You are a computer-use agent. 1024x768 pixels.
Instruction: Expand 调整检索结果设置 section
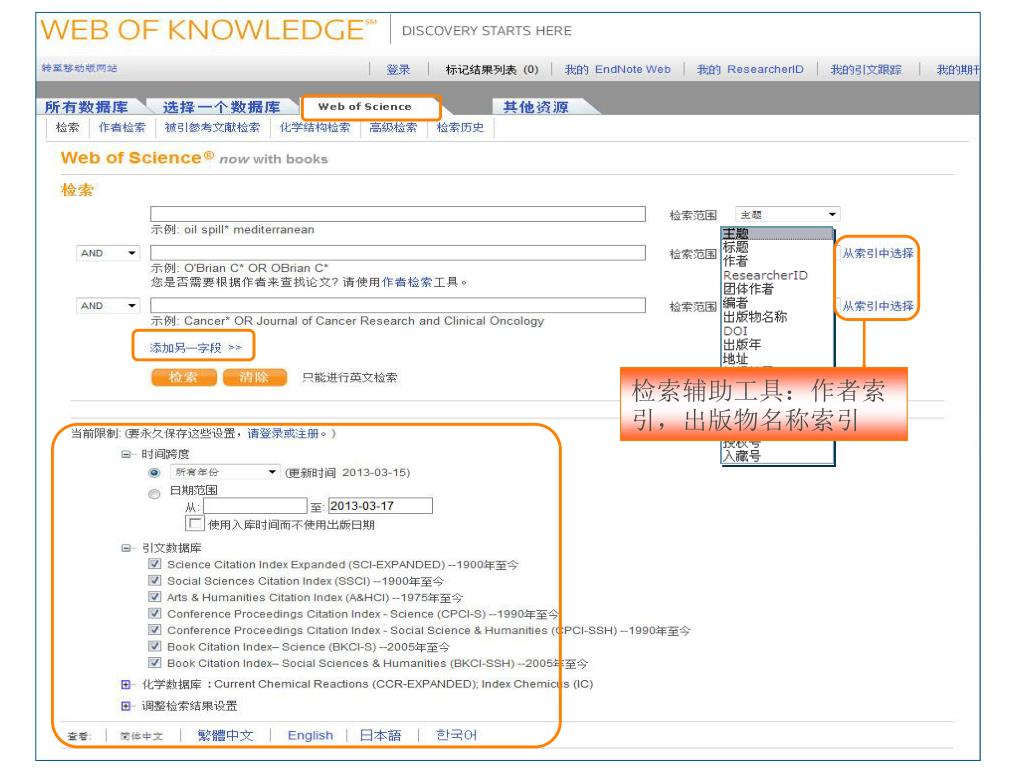(x=126, y=706)
